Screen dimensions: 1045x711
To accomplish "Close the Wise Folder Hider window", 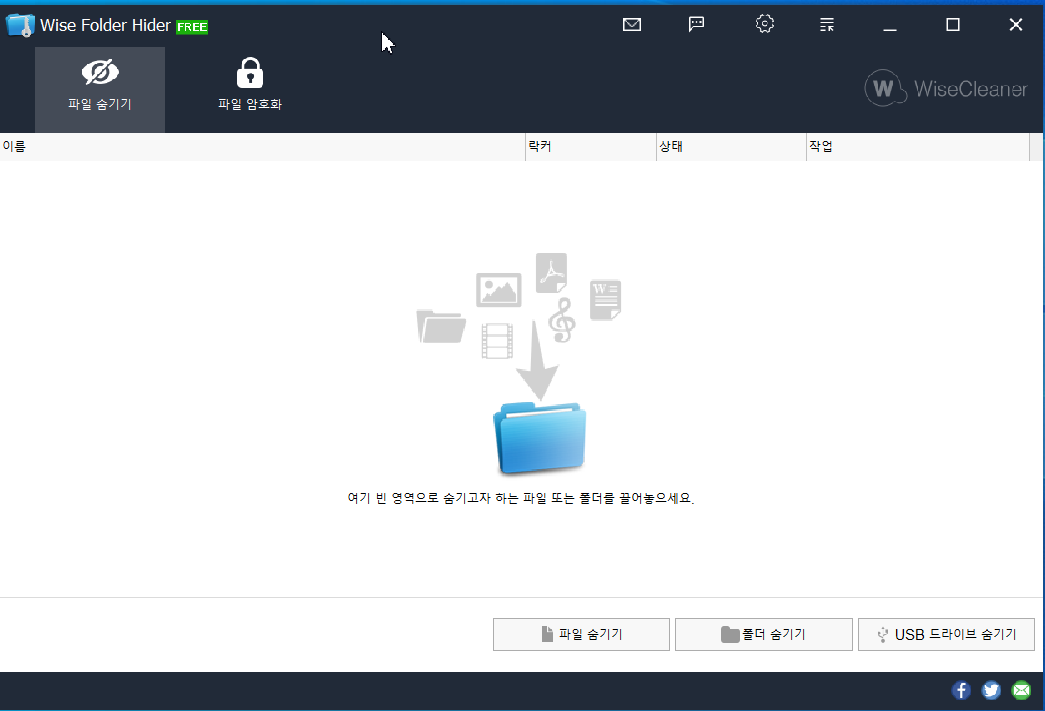I will click(1016, 25).
